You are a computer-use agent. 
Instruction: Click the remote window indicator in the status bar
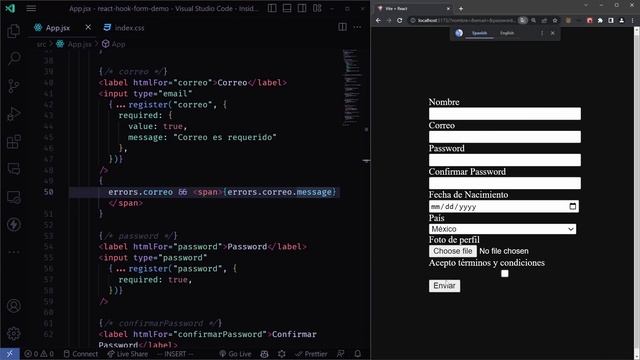tap(10, 354)
